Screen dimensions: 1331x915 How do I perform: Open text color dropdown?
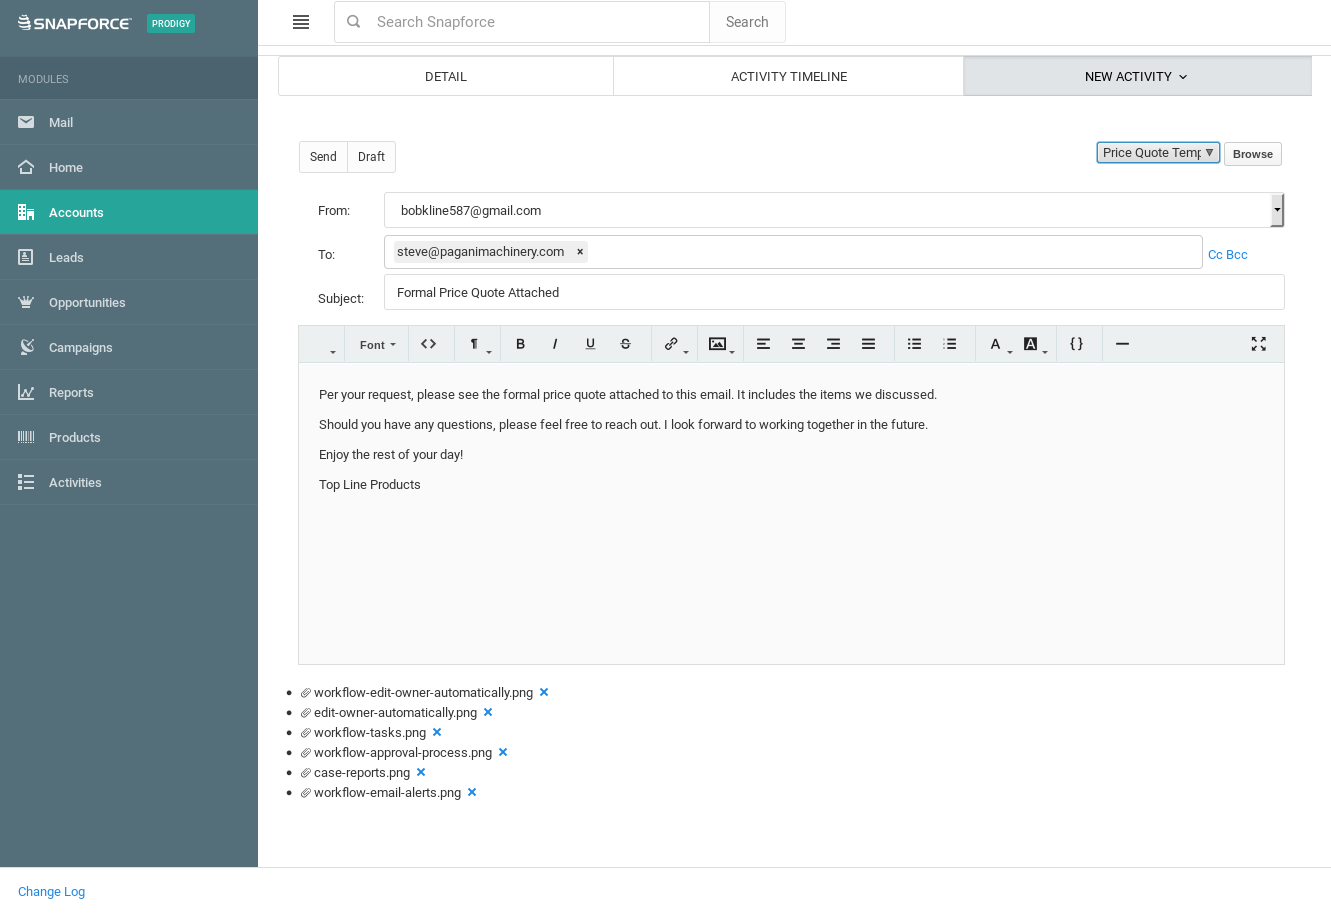coord(1000,344)
